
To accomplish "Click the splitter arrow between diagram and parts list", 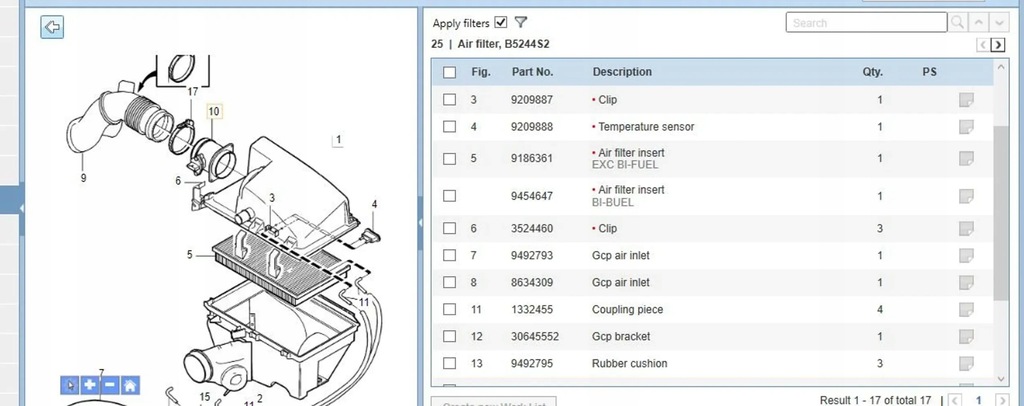I will coord(421,223).
